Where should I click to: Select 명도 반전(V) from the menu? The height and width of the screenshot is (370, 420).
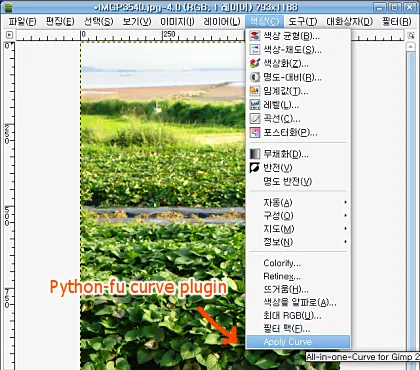(298, 182)
